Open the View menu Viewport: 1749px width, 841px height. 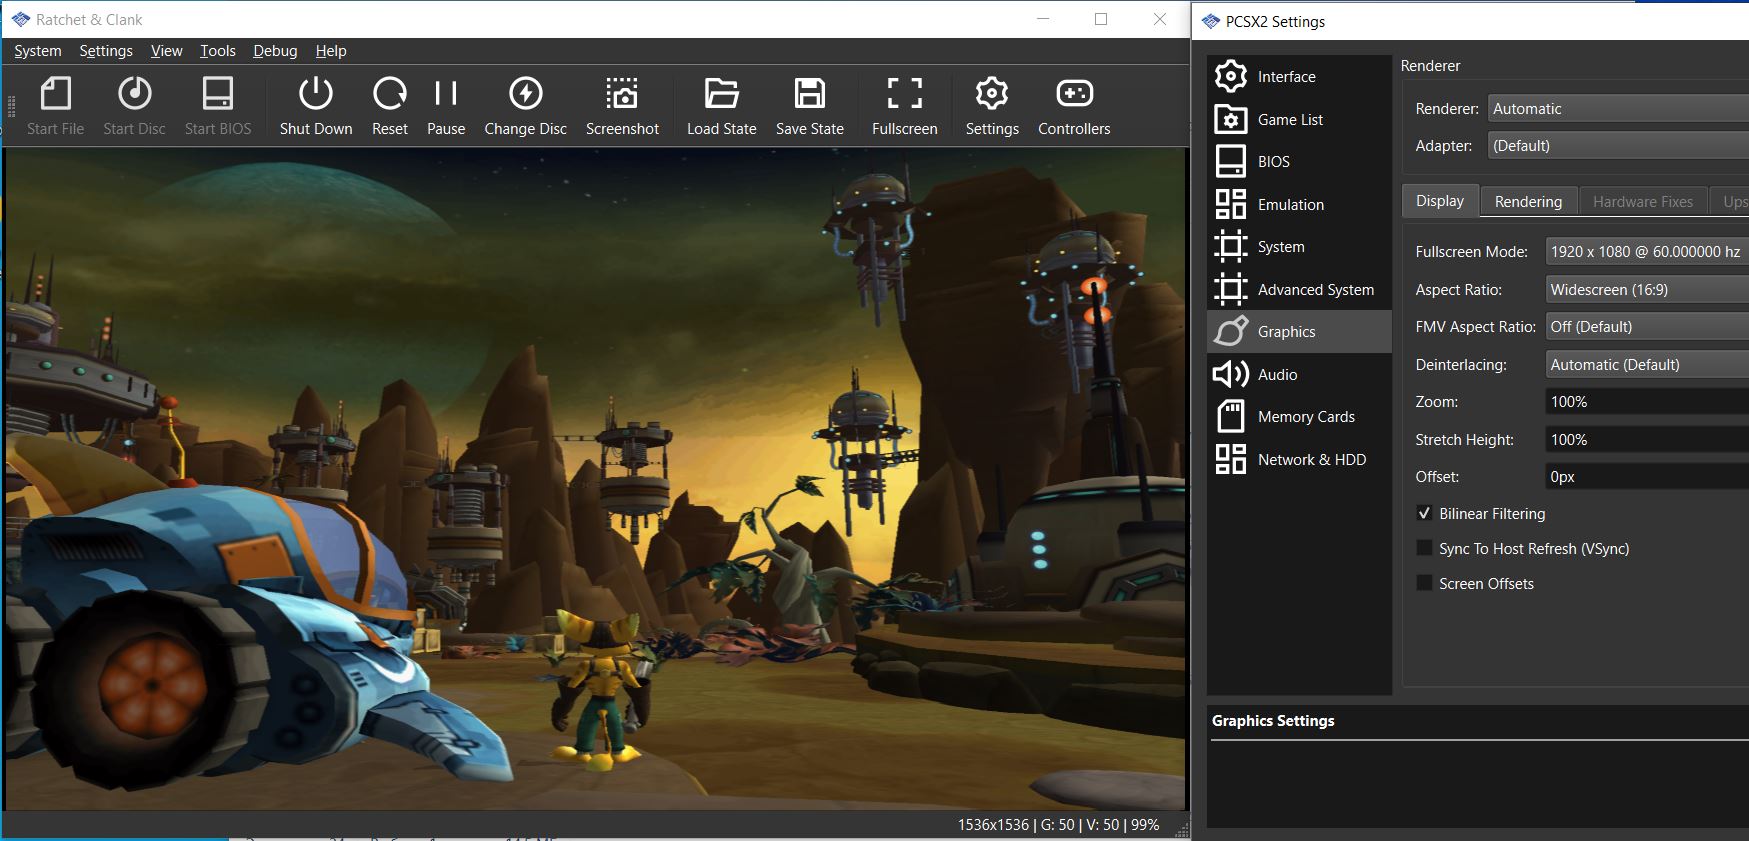coord(166,50)
